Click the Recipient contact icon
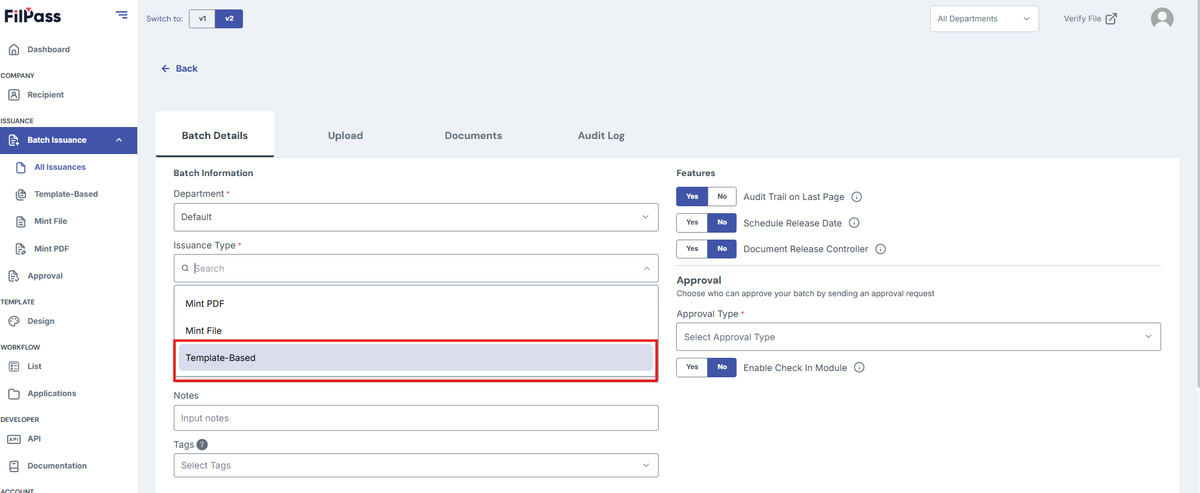This screenshot has width=1200, height=493. pos(14,95)
